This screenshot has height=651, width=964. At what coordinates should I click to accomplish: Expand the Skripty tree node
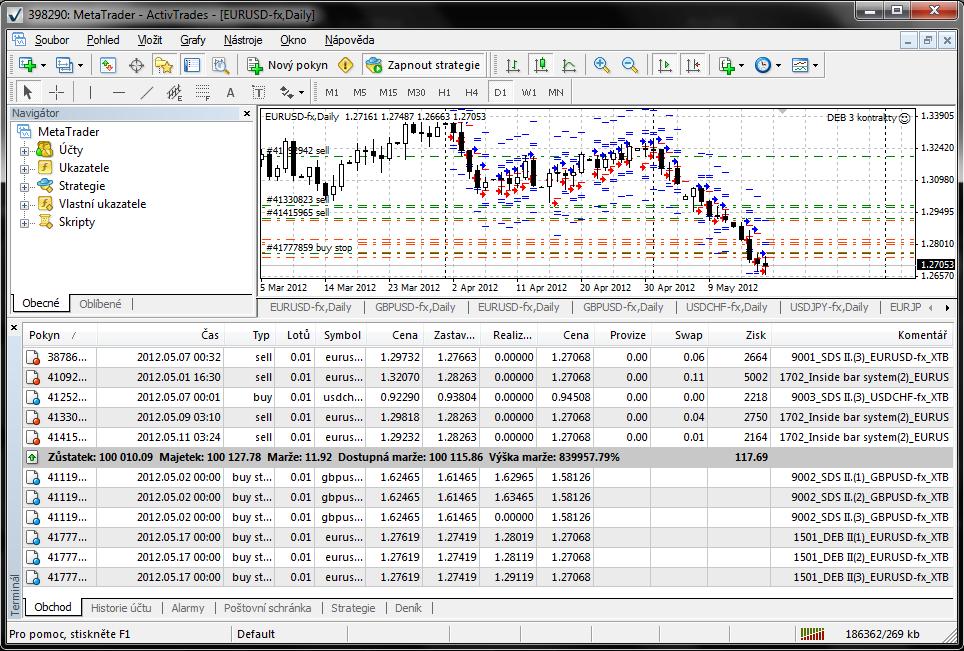(x=24, y=223)
